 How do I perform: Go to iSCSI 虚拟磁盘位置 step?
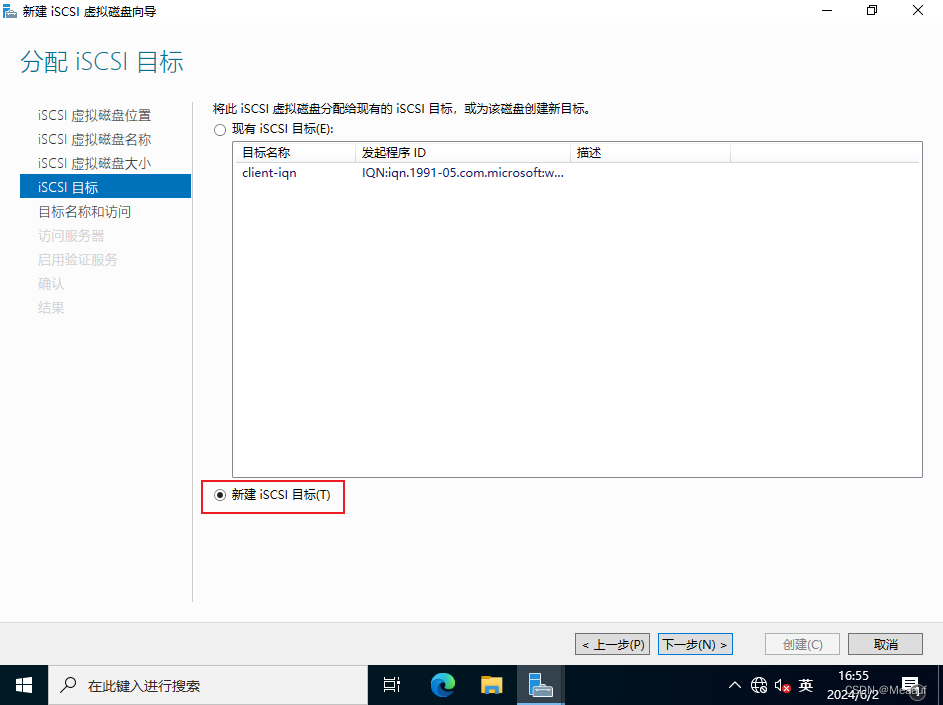point(94,115)
